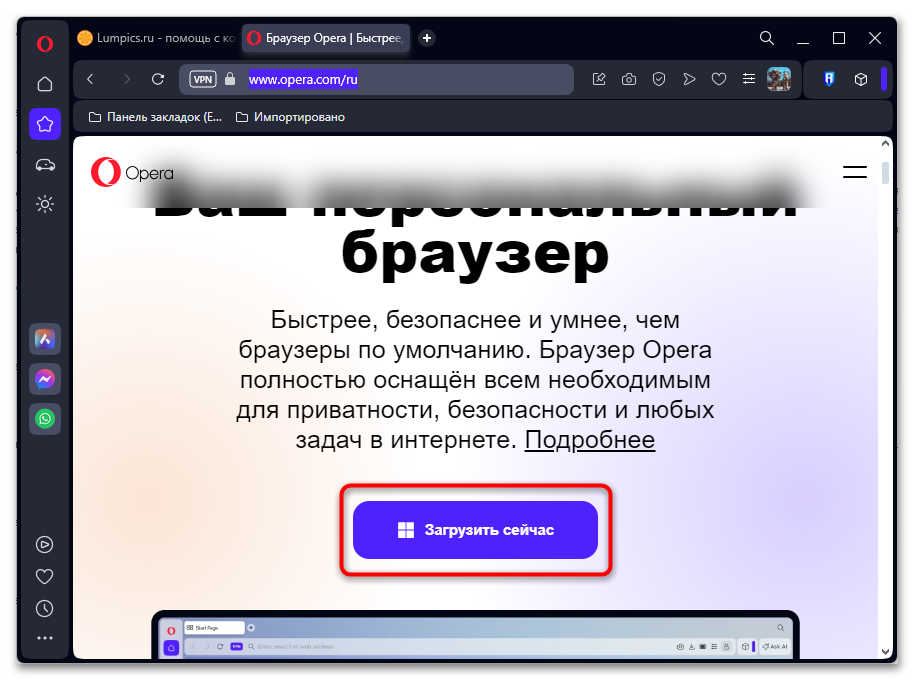Click the send (My Flow) arrow icon

(689, 79)
